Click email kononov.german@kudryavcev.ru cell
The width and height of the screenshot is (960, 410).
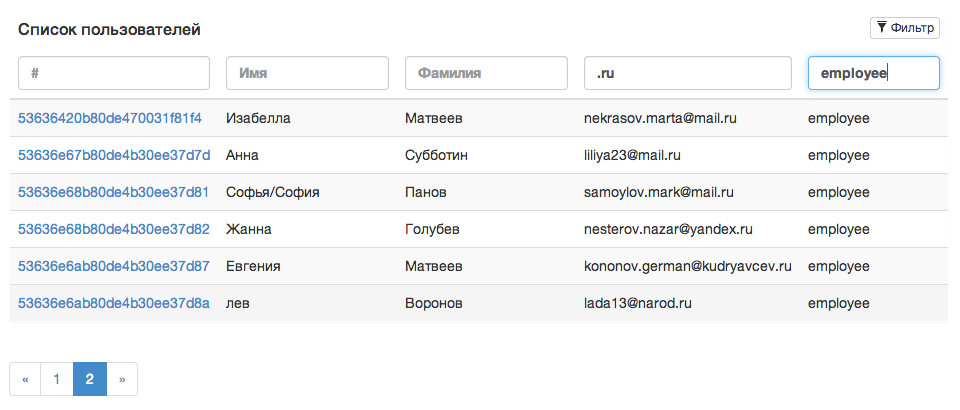(x=688, y=266)
